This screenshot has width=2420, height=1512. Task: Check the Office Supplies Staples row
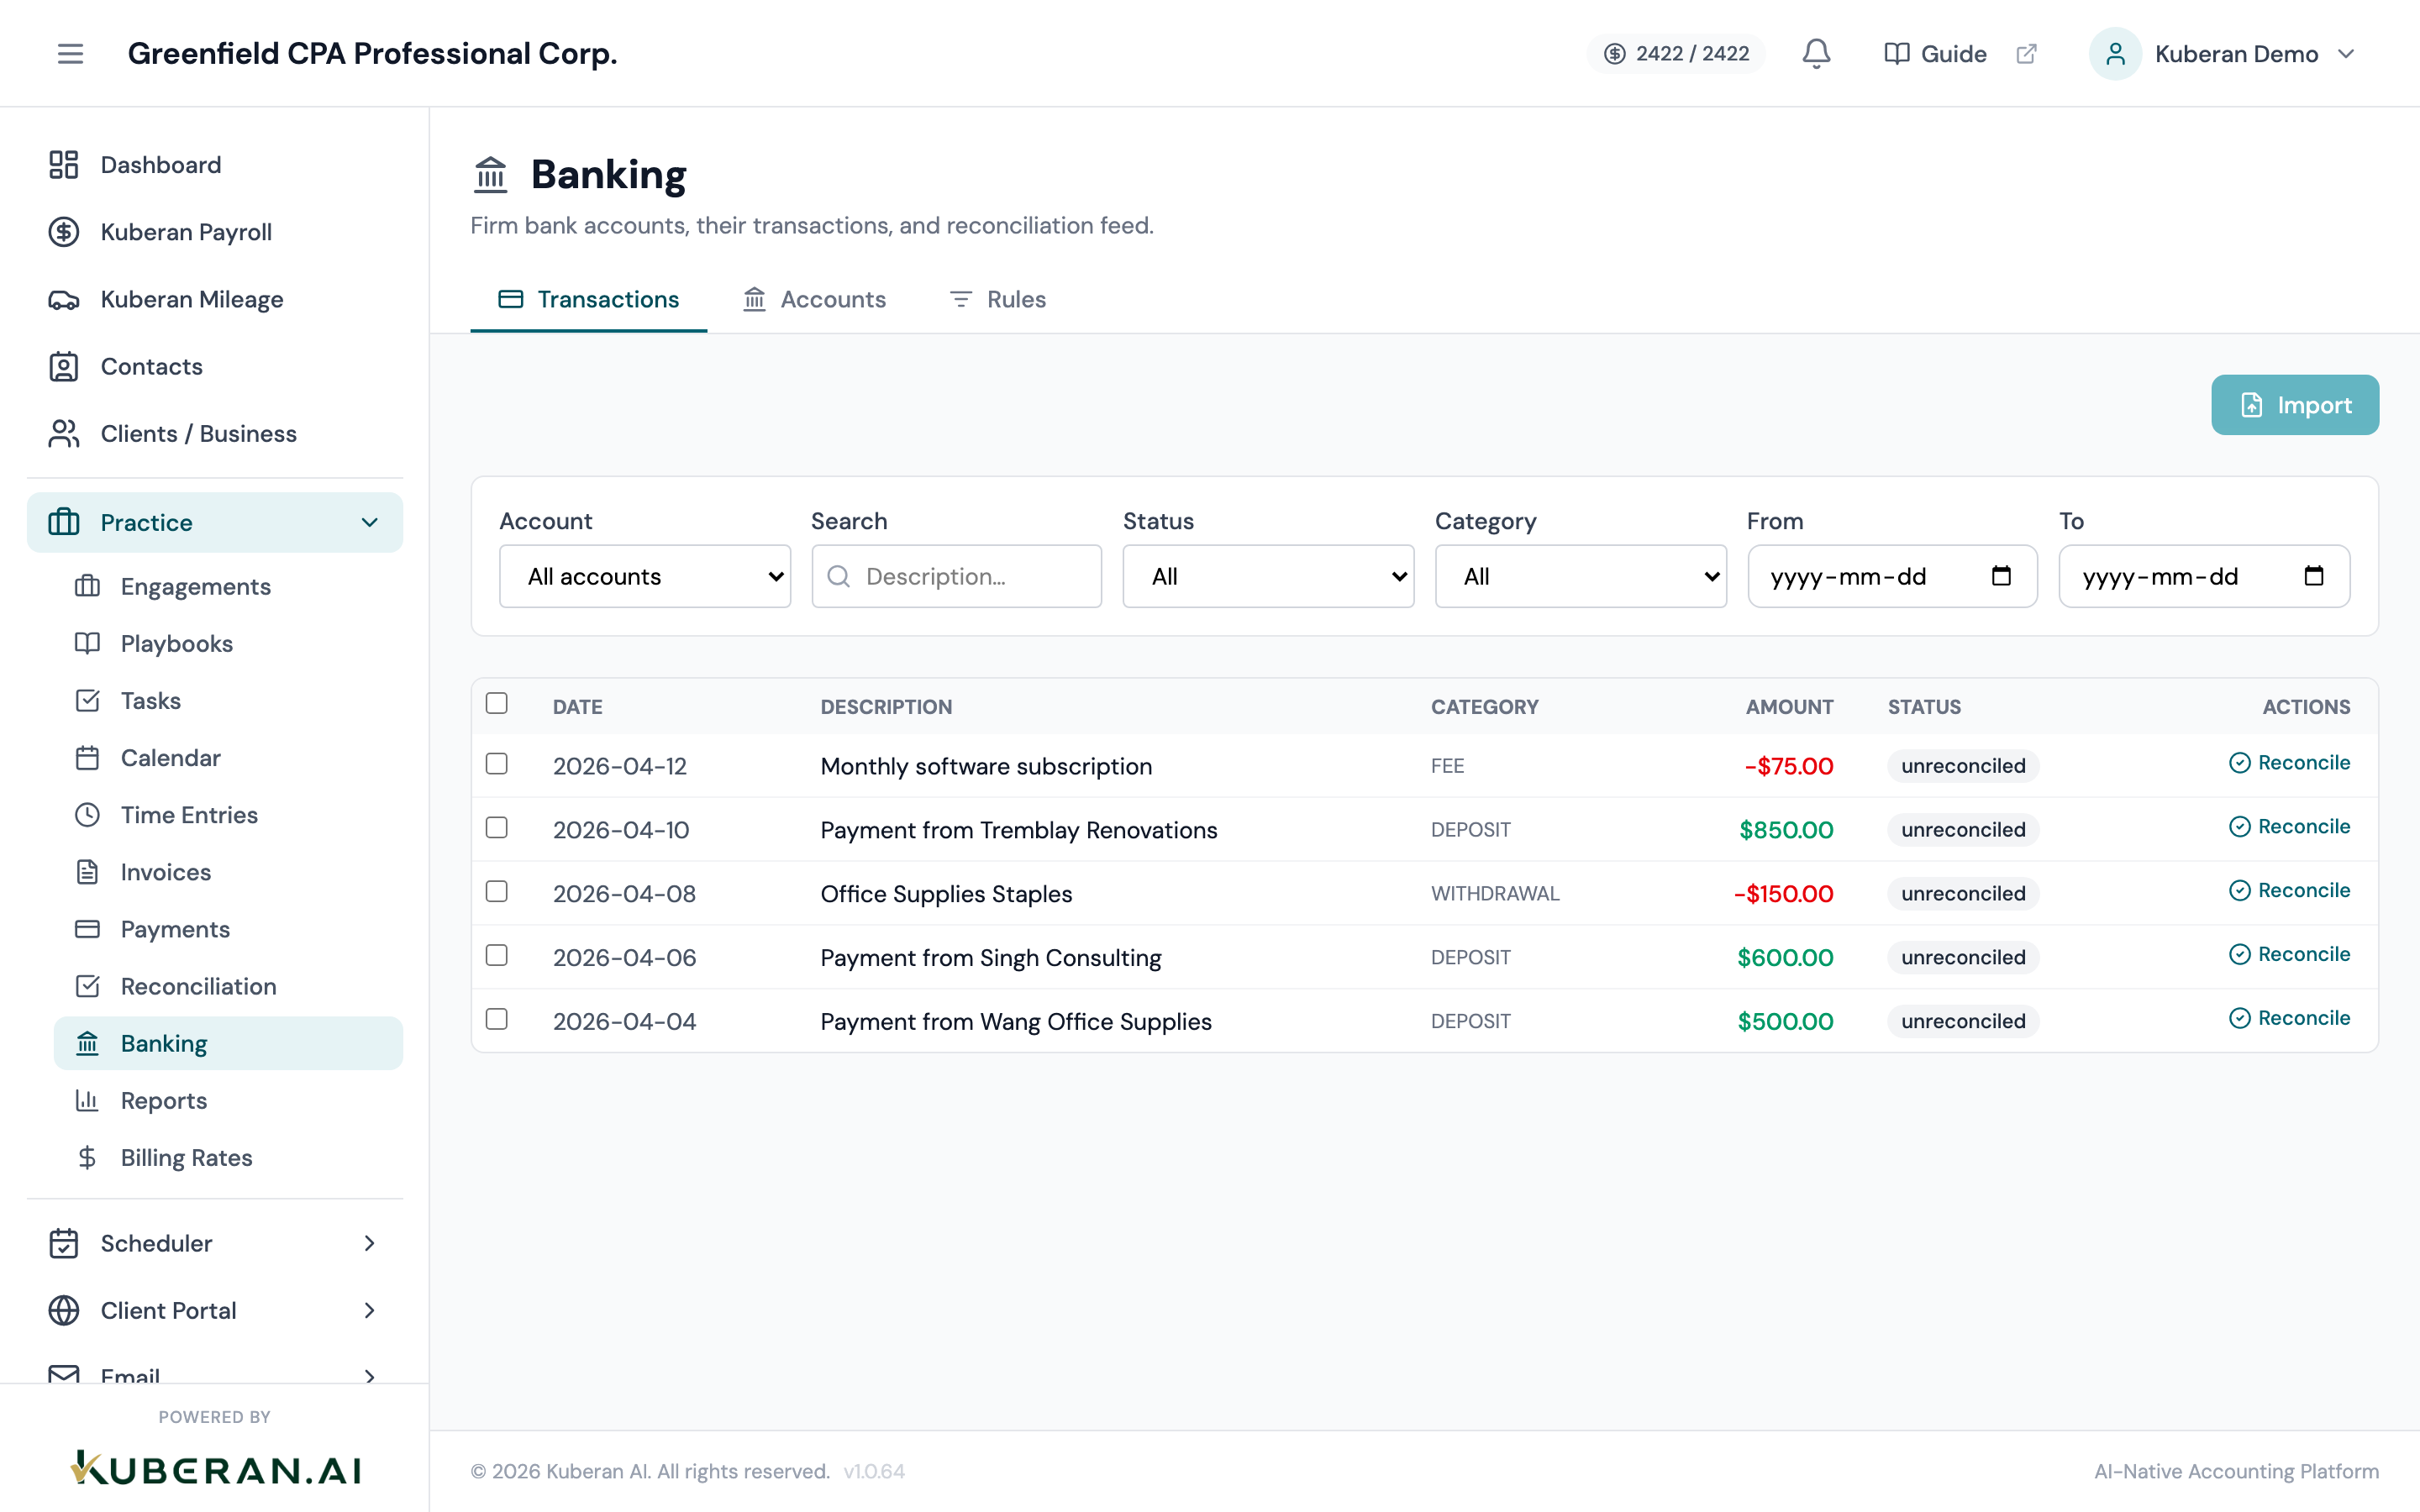click(497, 892)
